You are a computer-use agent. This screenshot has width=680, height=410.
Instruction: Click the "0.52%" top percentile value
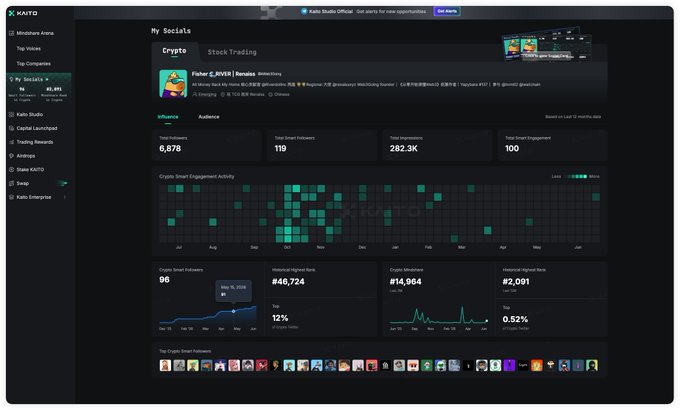point(515,320)
